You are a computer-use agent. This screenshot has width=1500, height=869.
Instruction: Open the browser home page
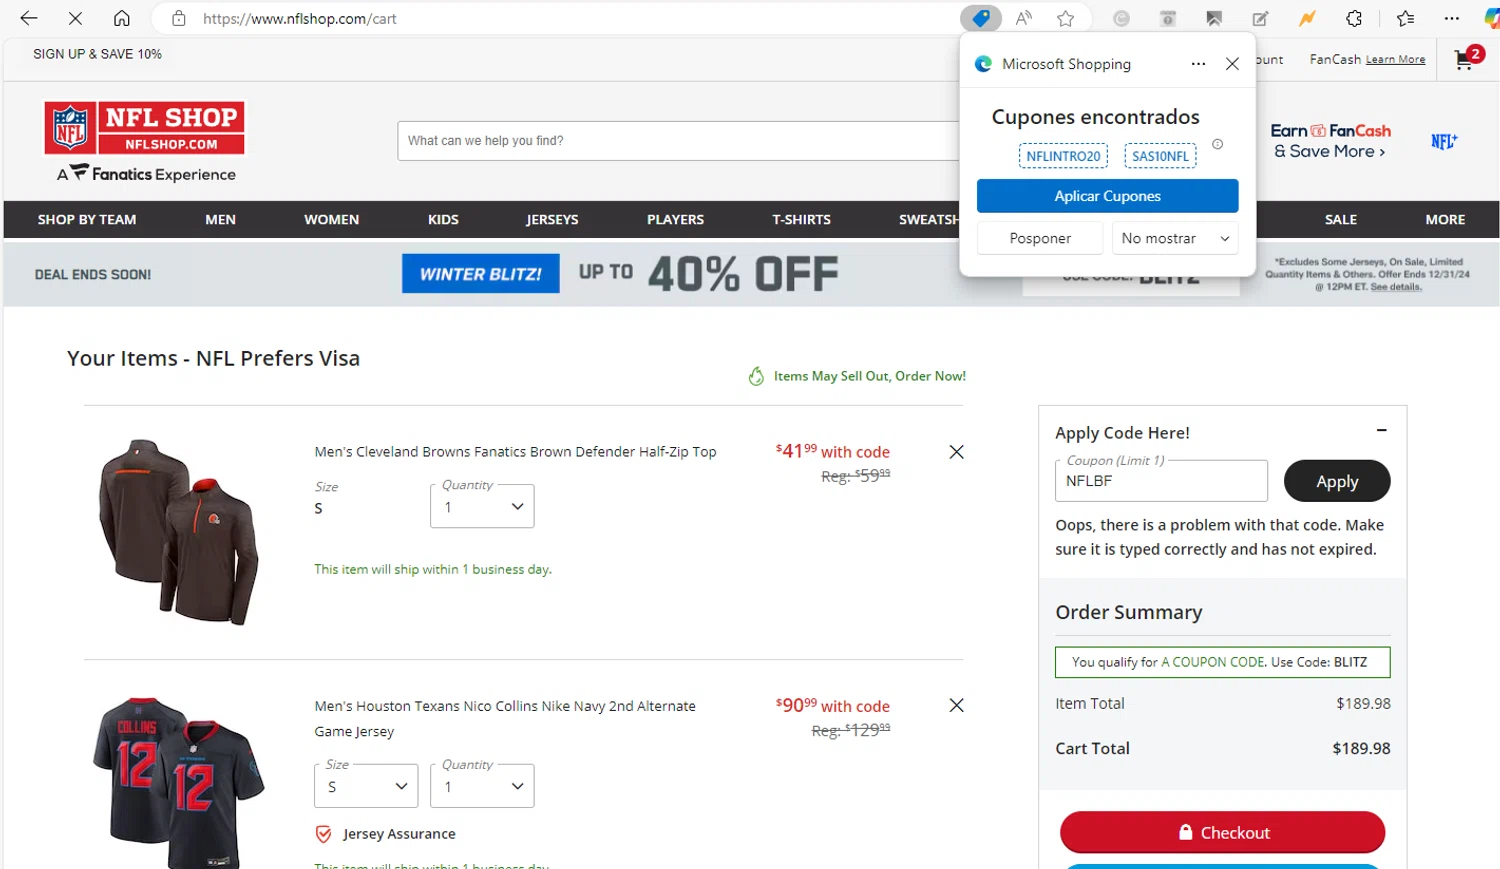121,18
